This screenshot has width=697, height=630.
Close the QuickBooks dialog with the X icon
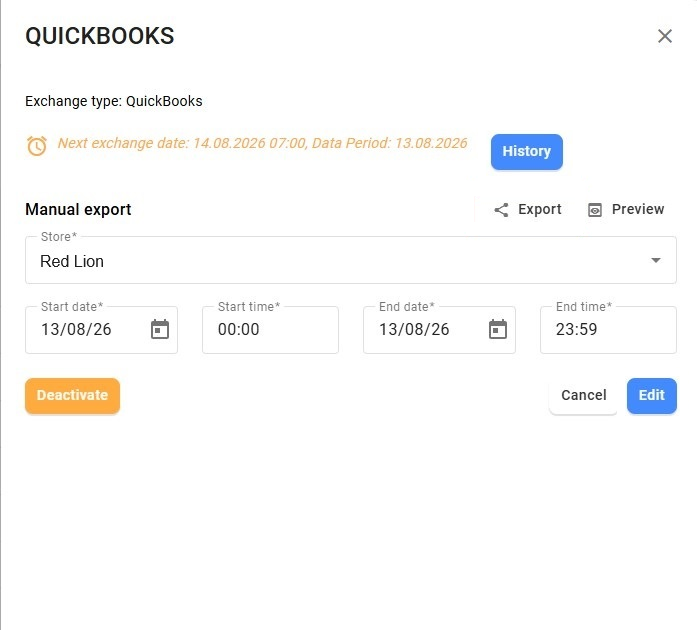pos(665,36)
